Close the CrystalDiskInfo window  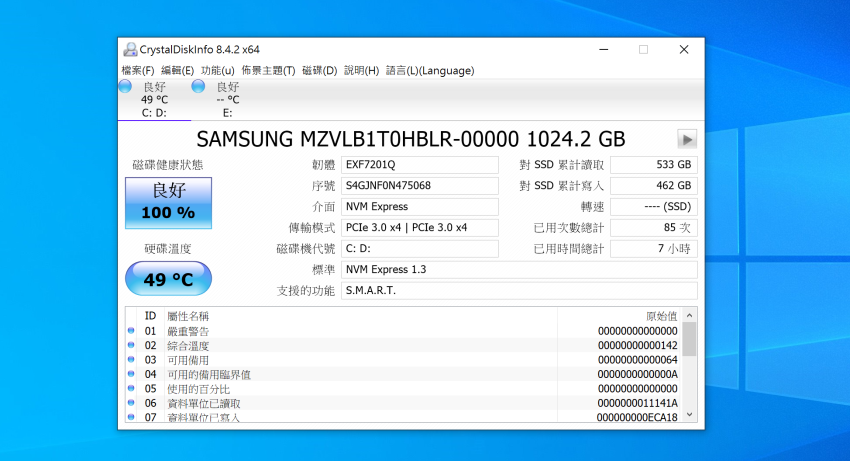click(x=684, y=49)
